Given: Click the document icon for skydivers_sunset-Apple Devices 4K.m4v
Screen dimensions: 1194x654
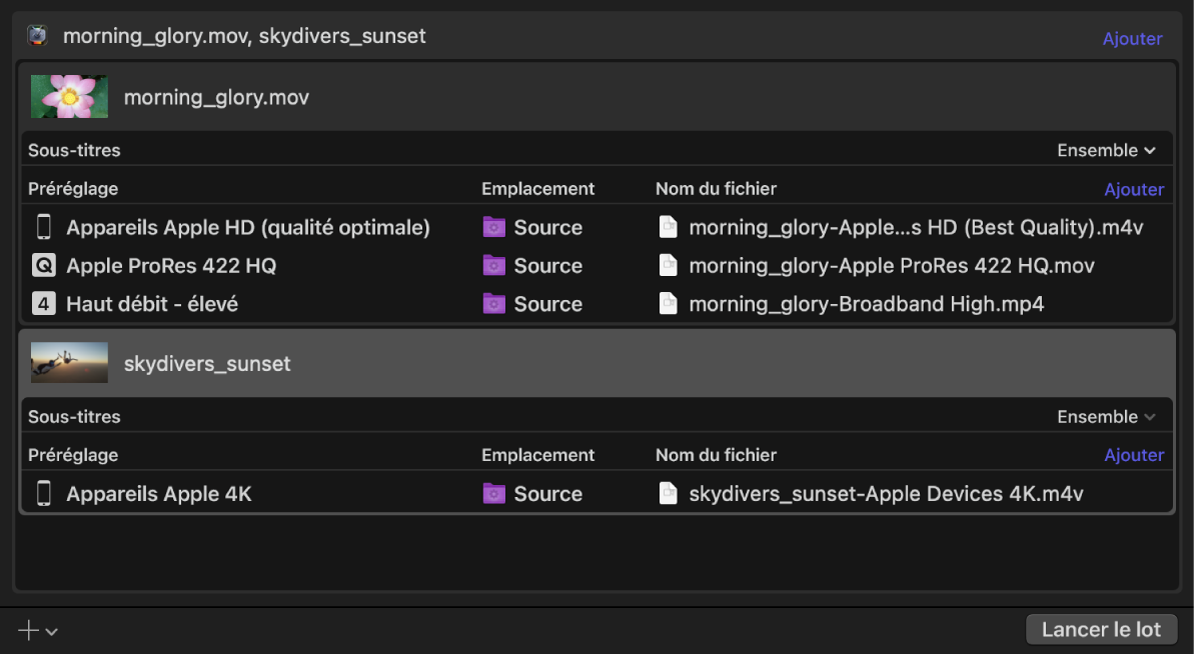Looking at the screenshot, I should pyautogui.click(x=668, y=494).
